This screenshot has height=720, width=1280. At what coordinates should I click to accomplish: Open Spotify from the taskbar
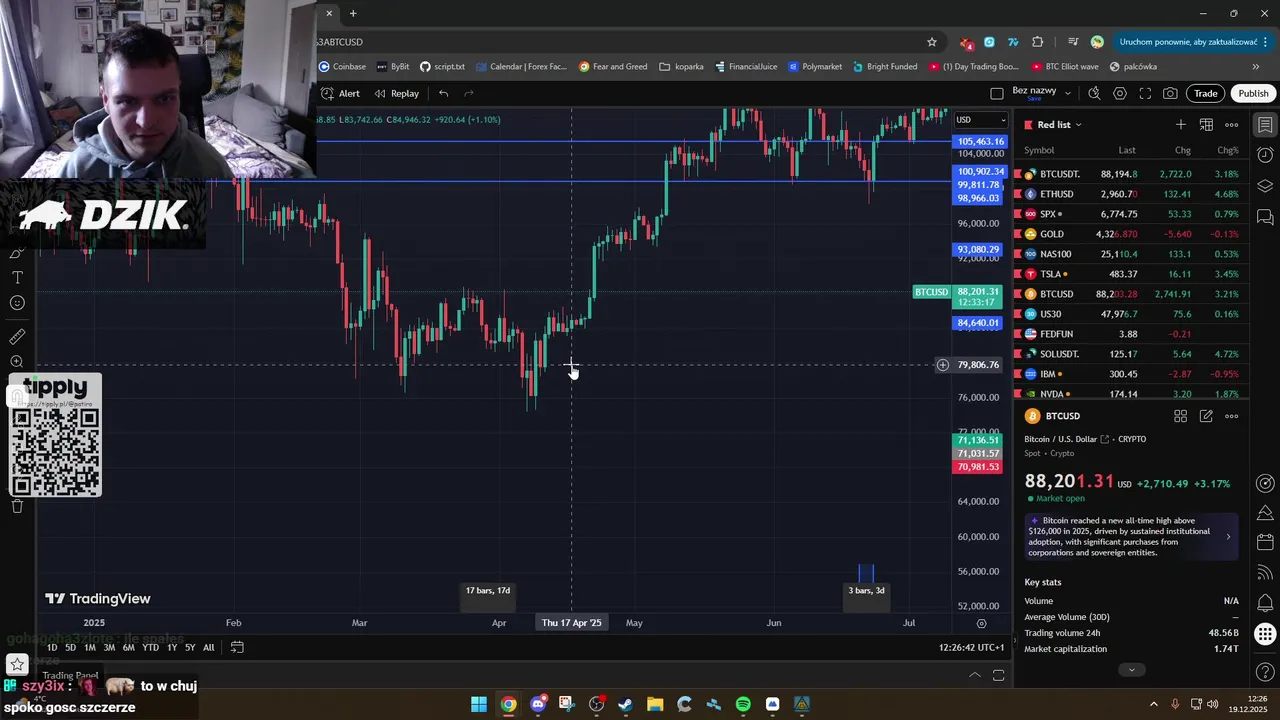pyautogui.click(x=743, y=705)
